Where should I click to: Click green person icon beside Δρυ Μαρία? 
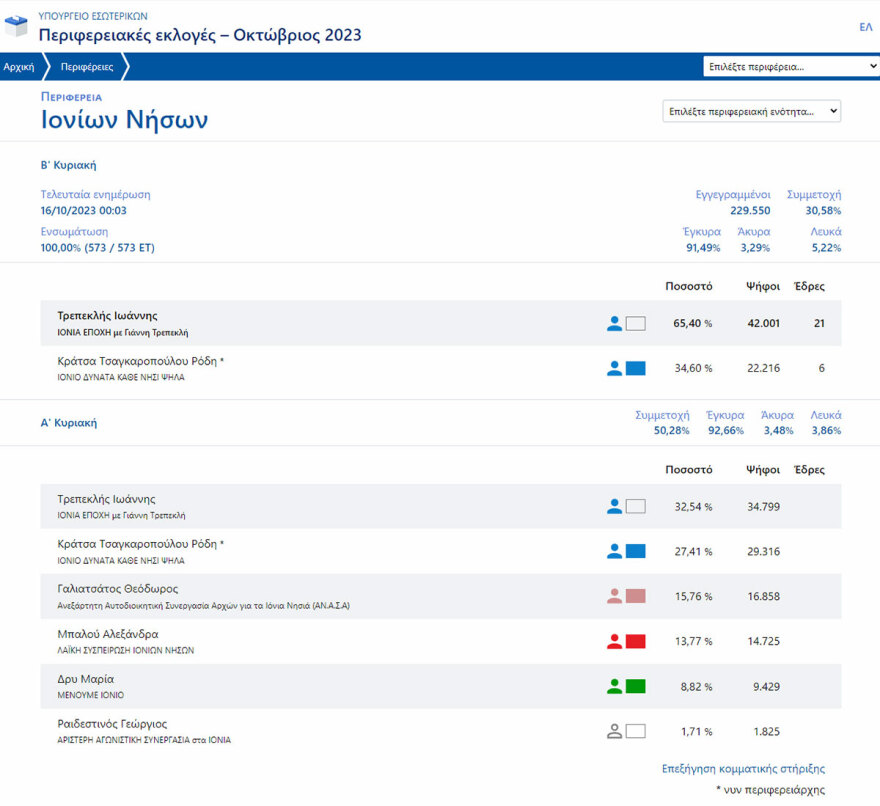(614, 686)
